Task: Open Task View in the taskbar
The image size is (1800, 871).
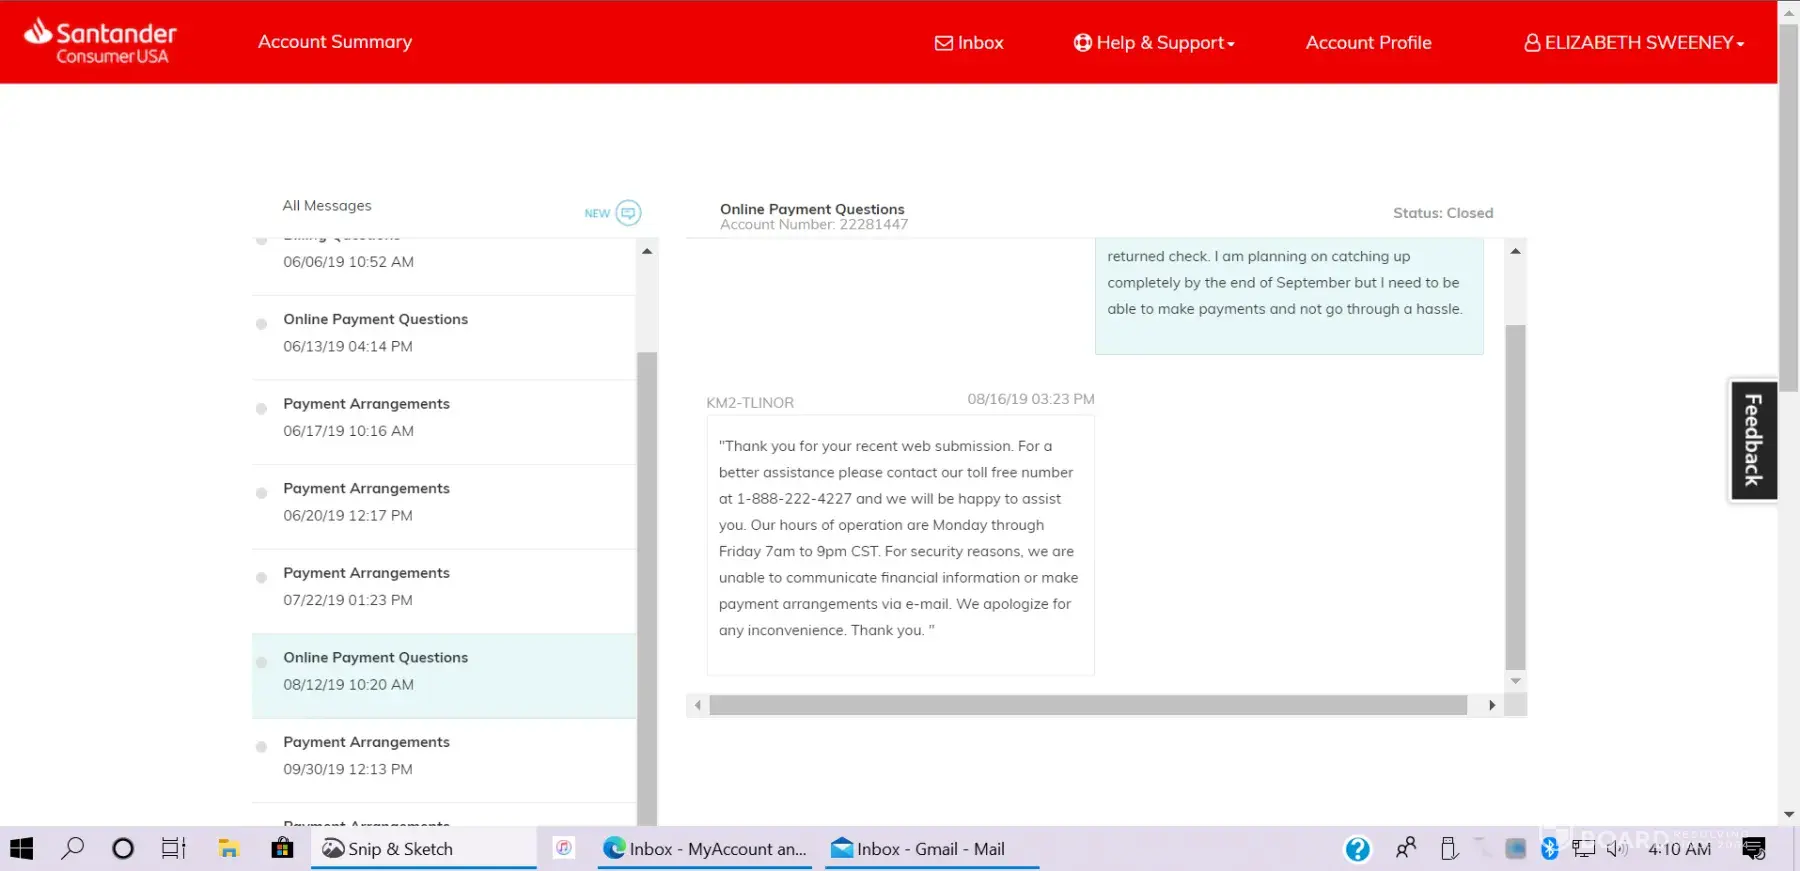Action: tap(174, 849)
